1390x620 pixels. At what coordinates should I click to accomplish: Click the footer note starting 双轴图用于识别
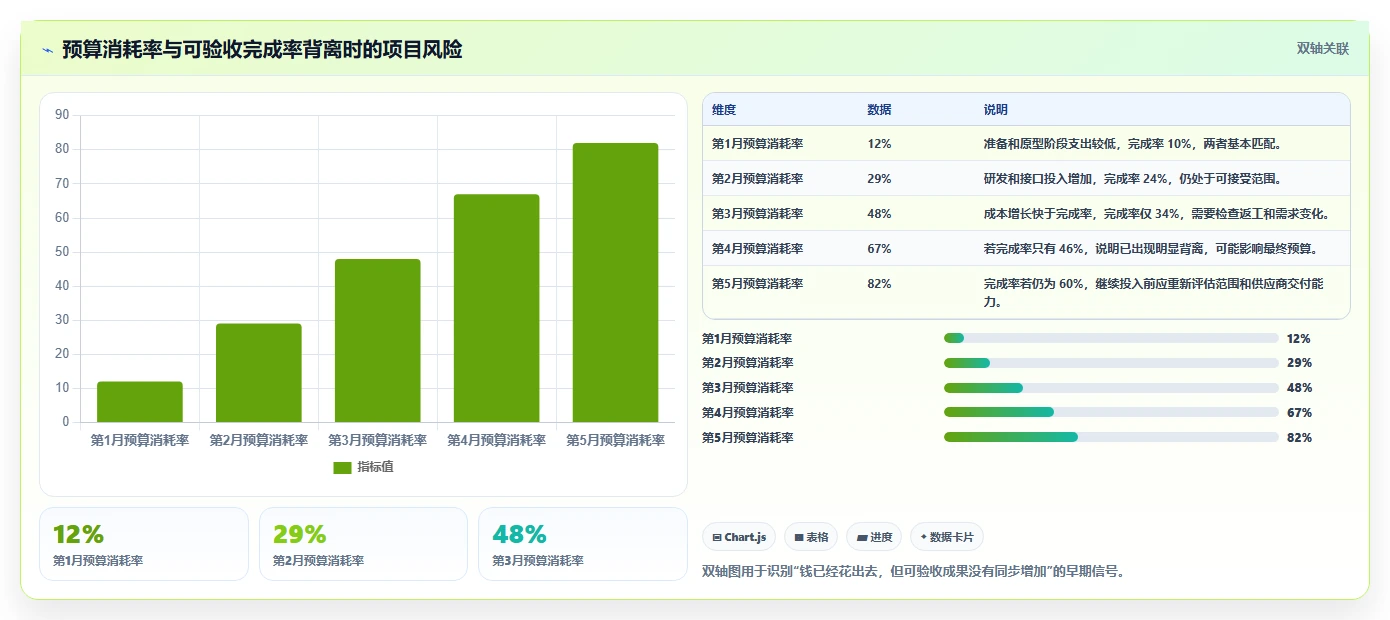point(914,572)
